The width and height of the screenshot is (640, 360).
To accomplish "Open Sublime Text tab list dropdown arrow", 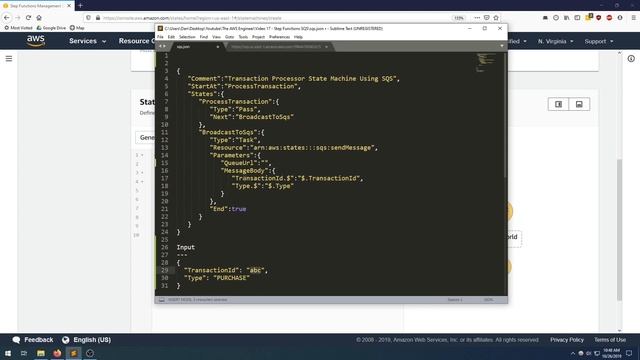I will point(502,46).
